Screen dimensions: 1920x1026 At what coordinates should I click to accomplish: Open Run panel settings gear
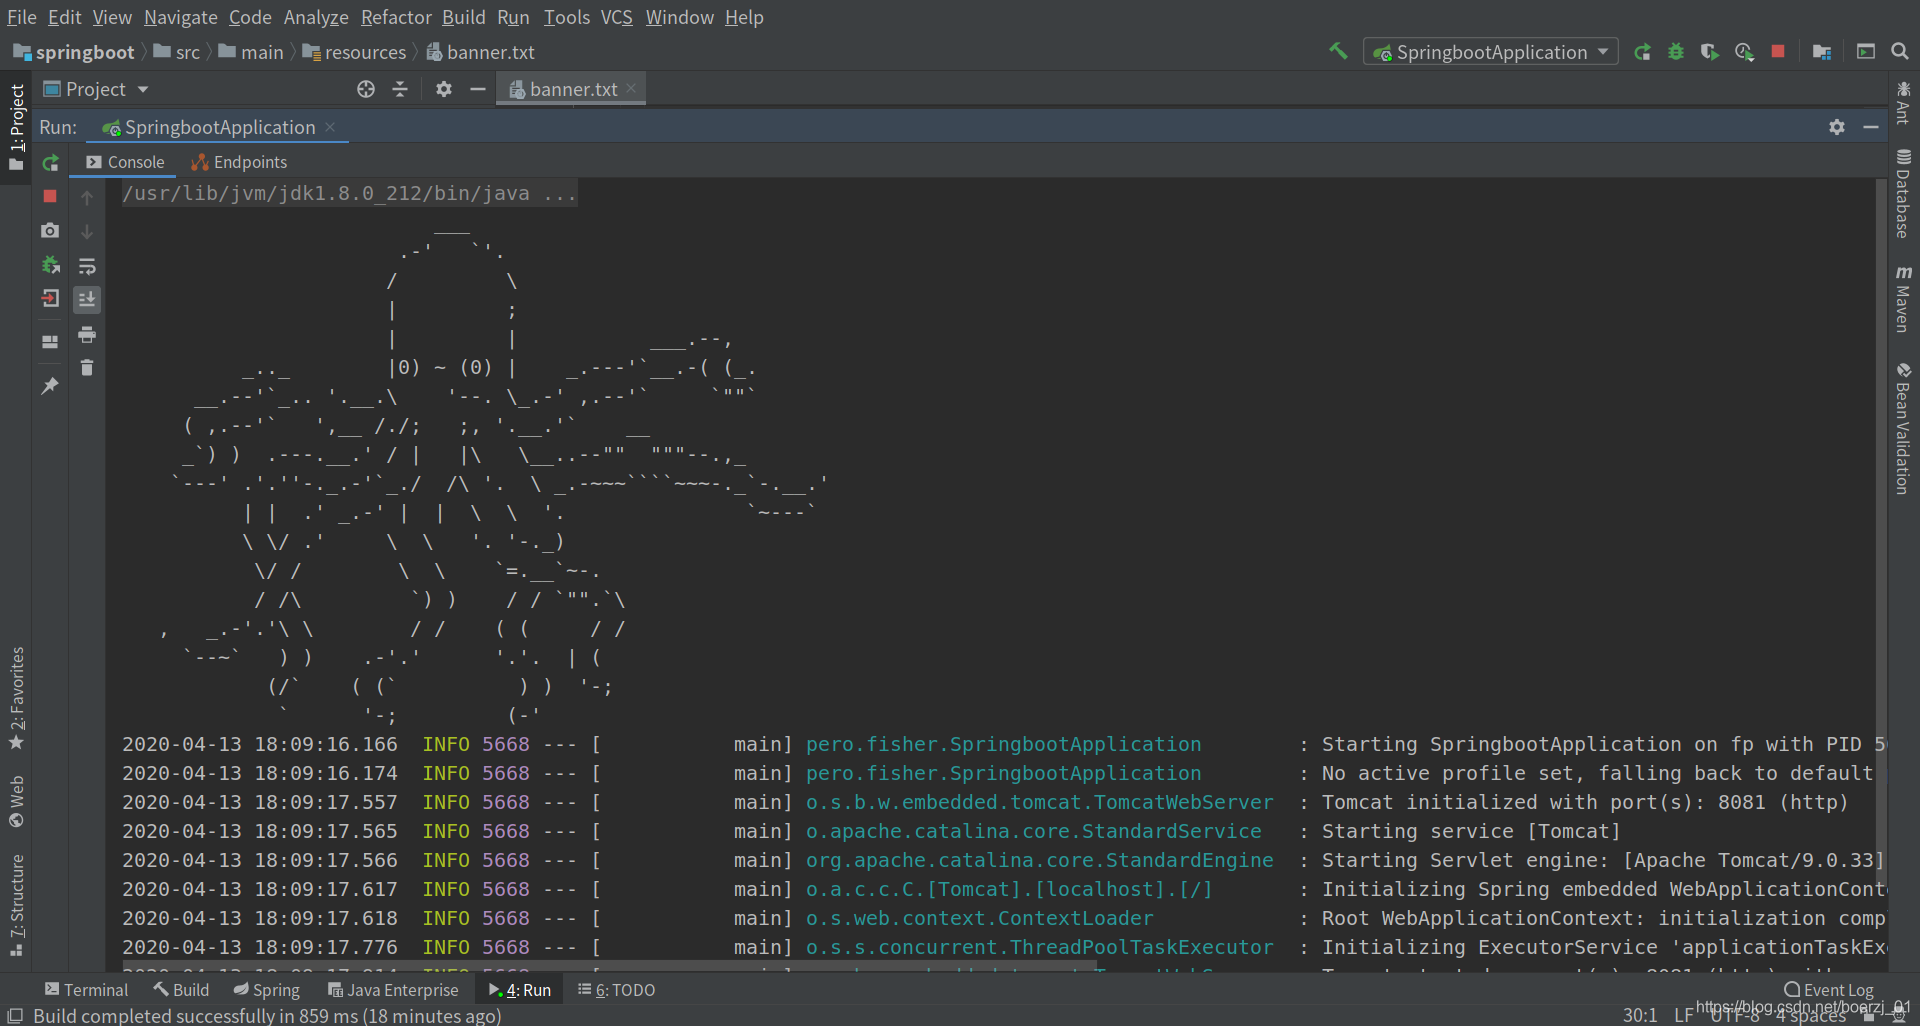[1837, 127]
